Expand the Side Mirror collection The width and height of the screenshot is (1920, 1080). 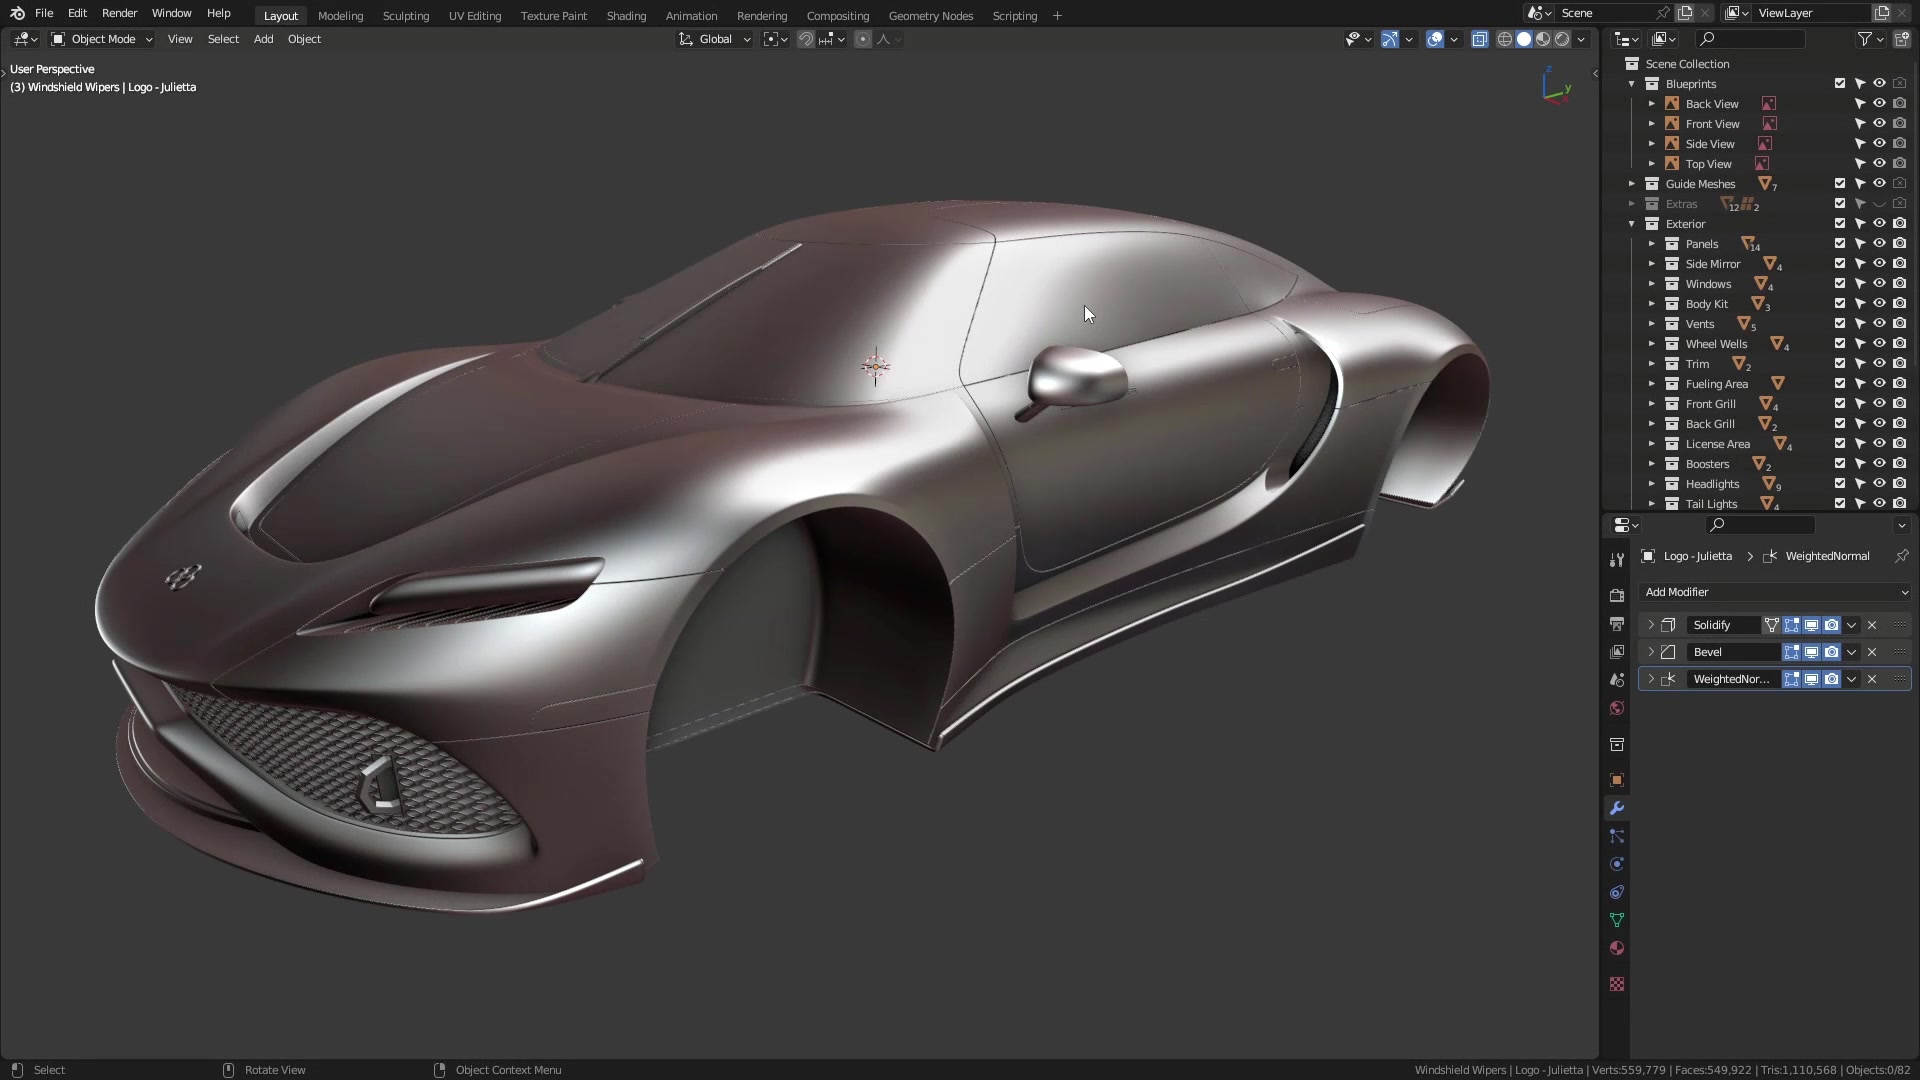coord(1652,264)
